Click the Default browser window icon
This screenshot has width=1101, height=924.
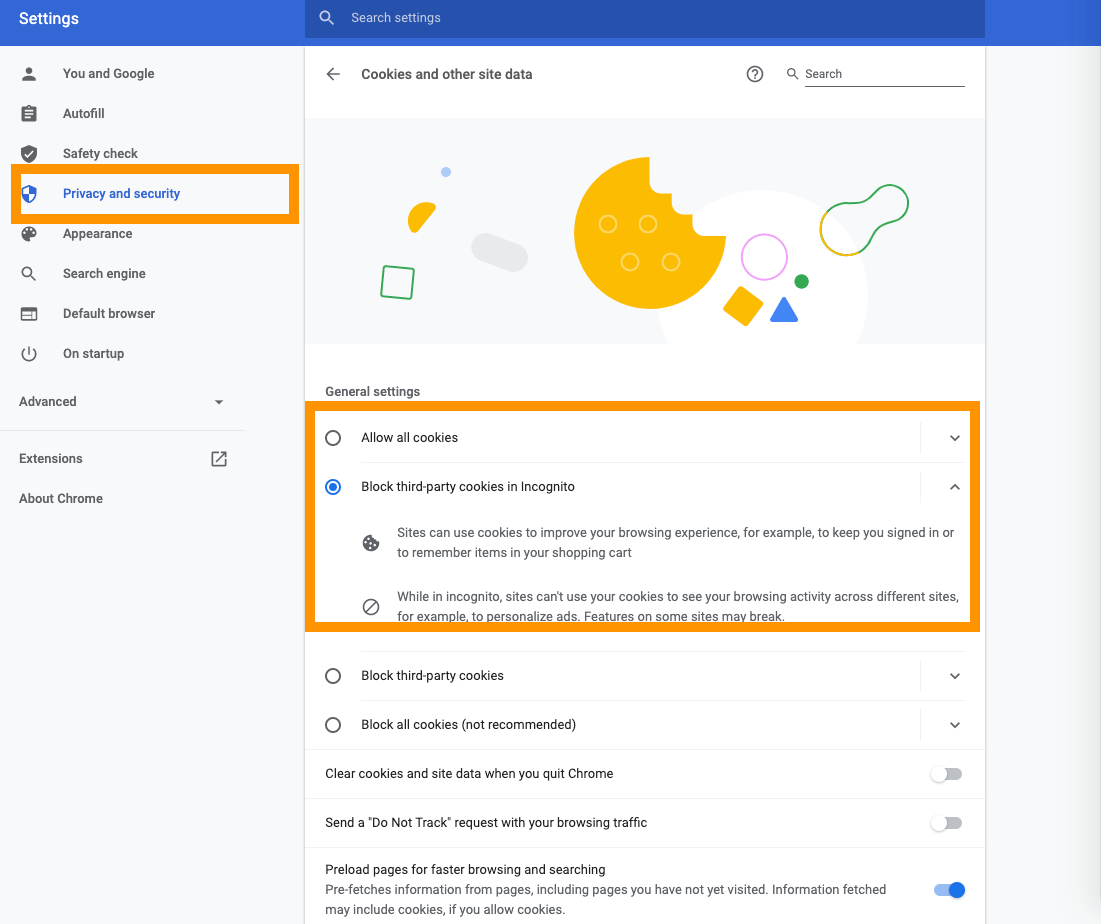29,314
